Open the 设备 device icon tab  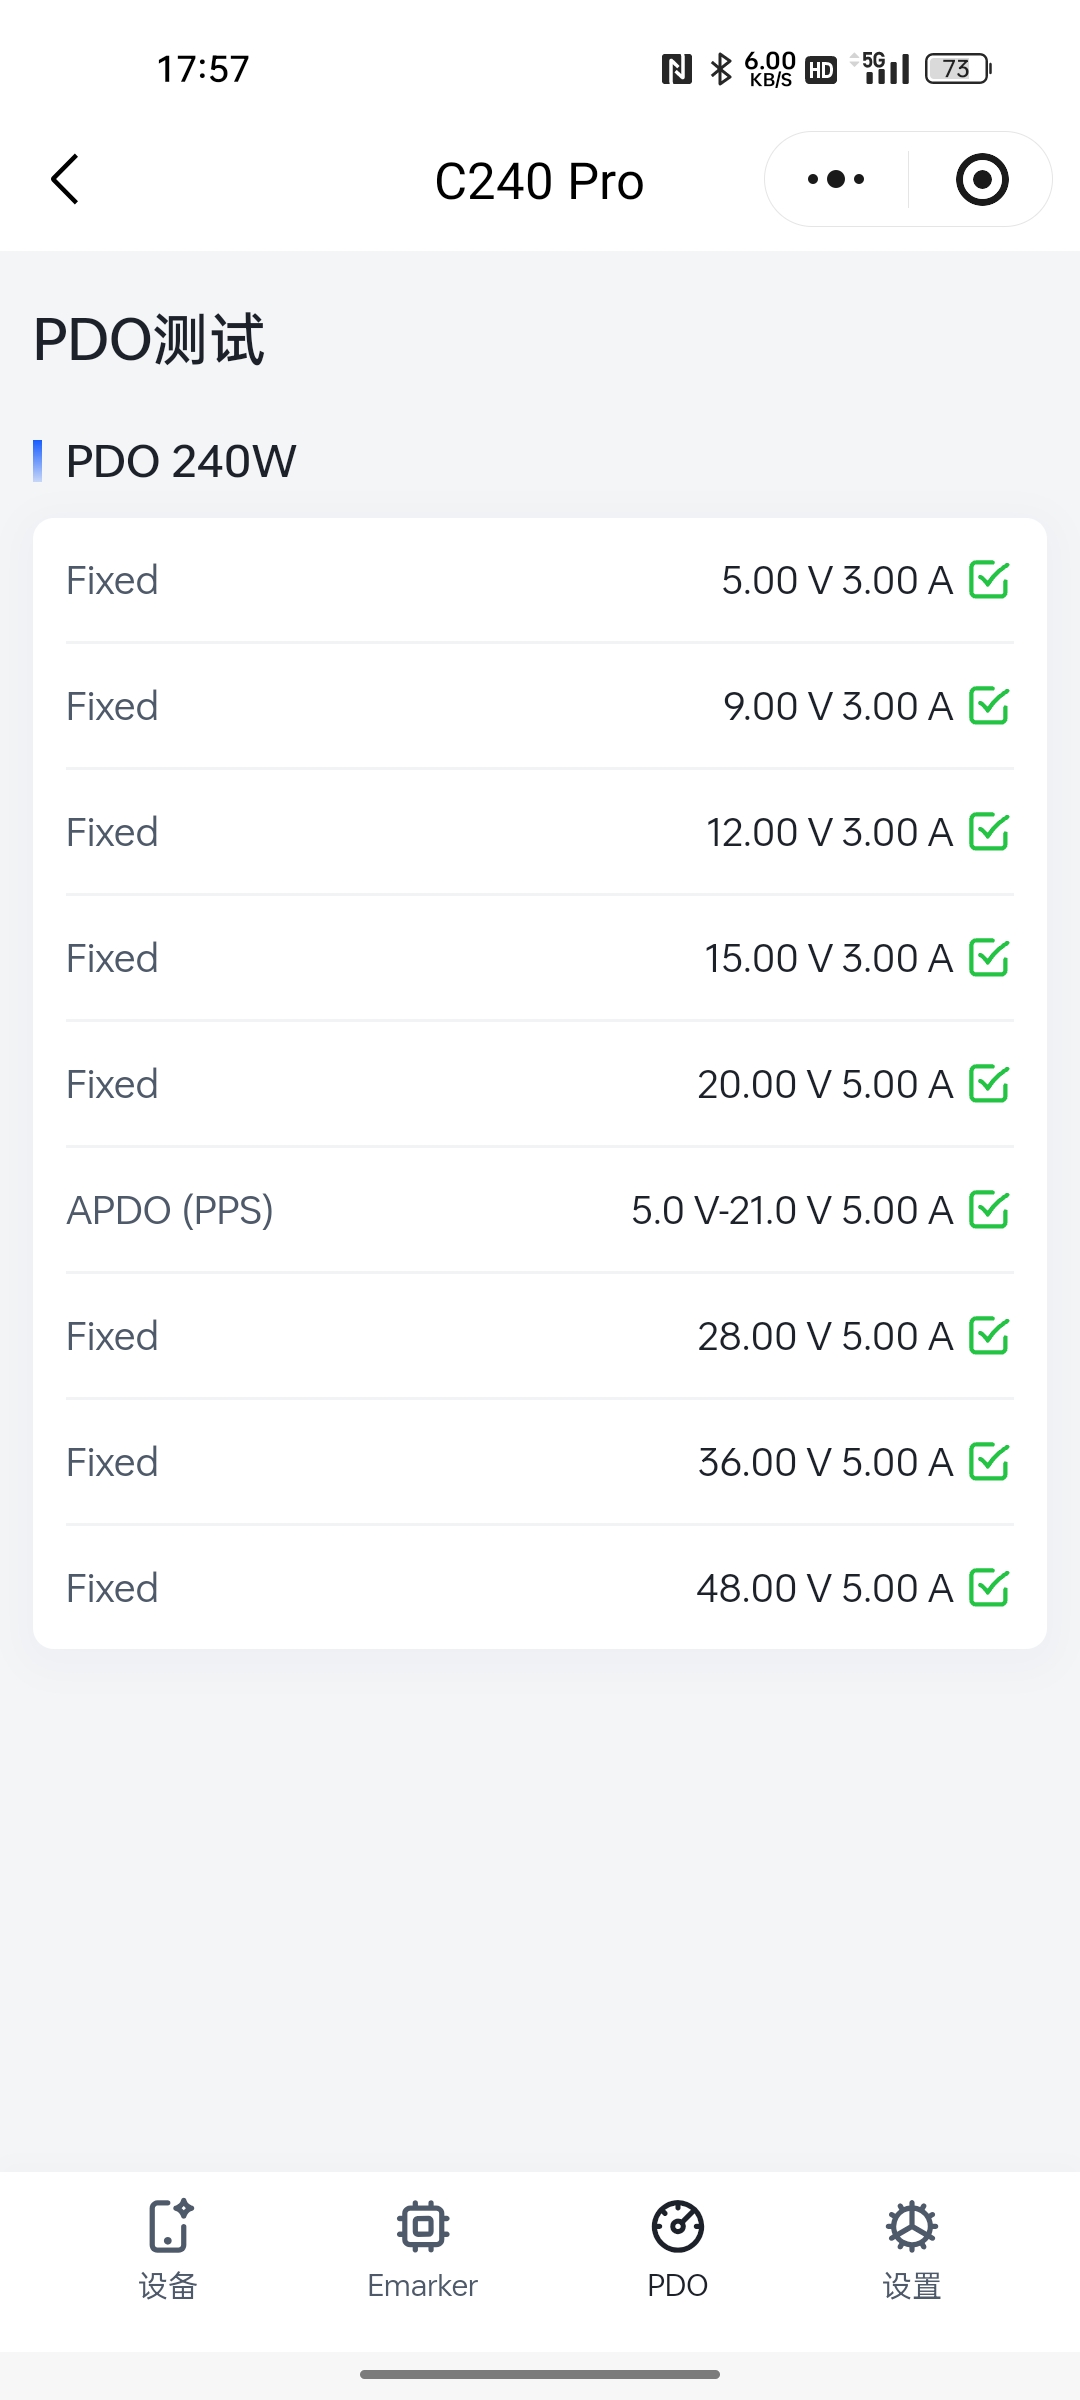[x=169, y=2226]
